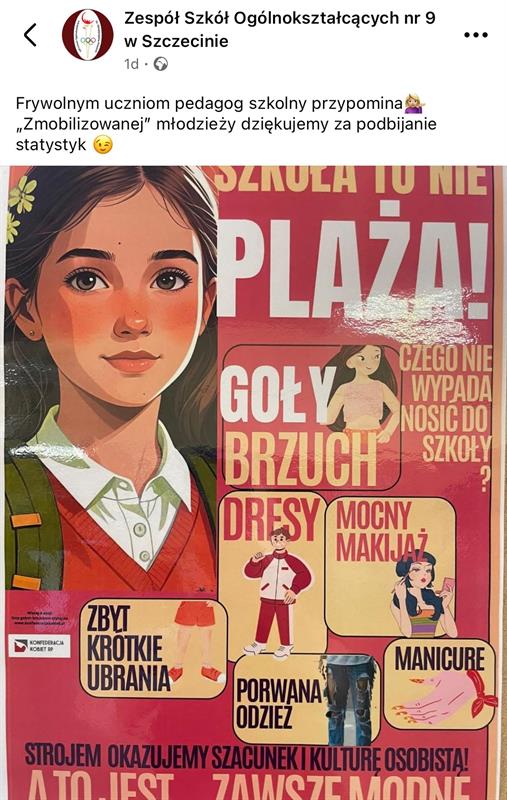Tap the ZBYT KRÓTKIE UBRANIA panel
The image size is (507, 800).
point(153,649)
